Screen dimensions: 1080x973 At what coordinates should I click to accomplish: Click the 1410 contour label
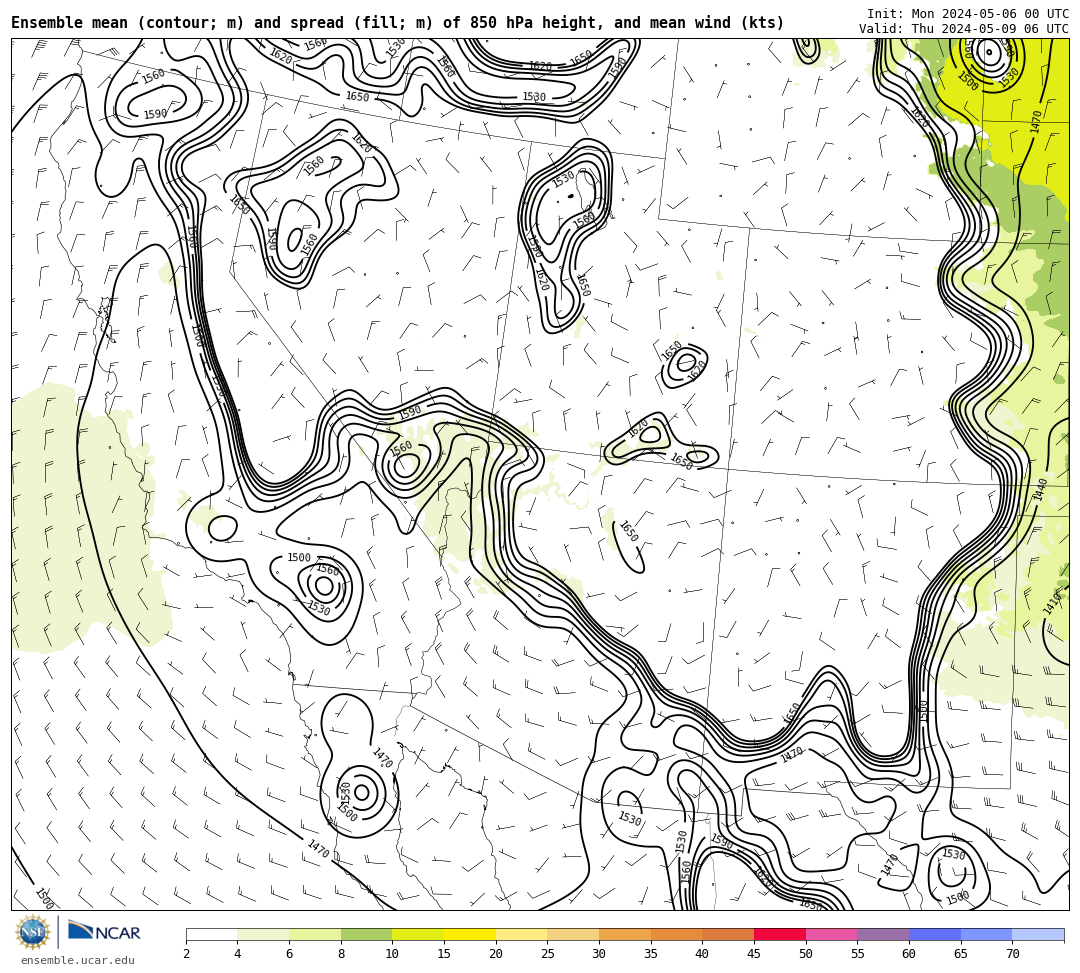(1053, 603)
